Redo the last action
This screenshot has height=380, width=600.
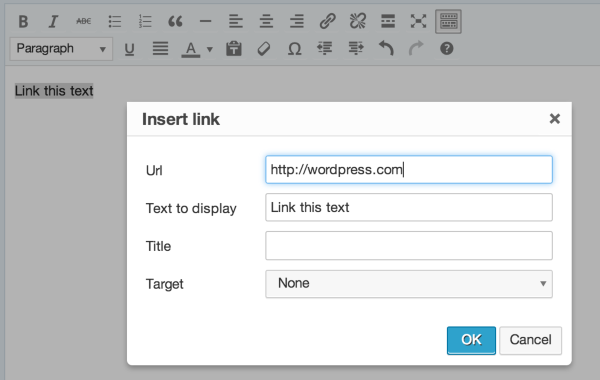click(416, 48)
